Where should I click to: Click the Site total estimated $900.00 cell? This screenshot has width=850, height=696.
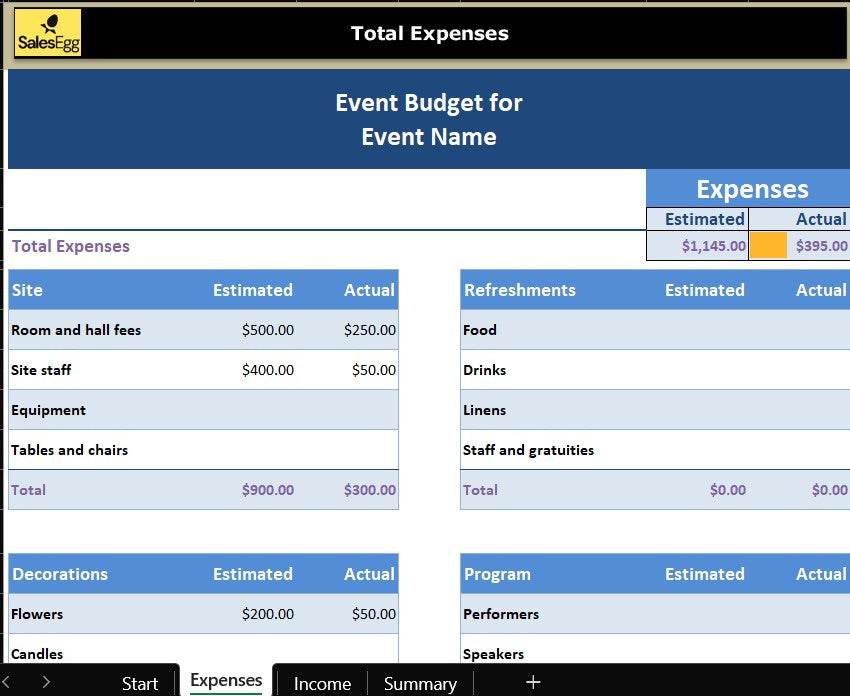click(x=267, y=490)
